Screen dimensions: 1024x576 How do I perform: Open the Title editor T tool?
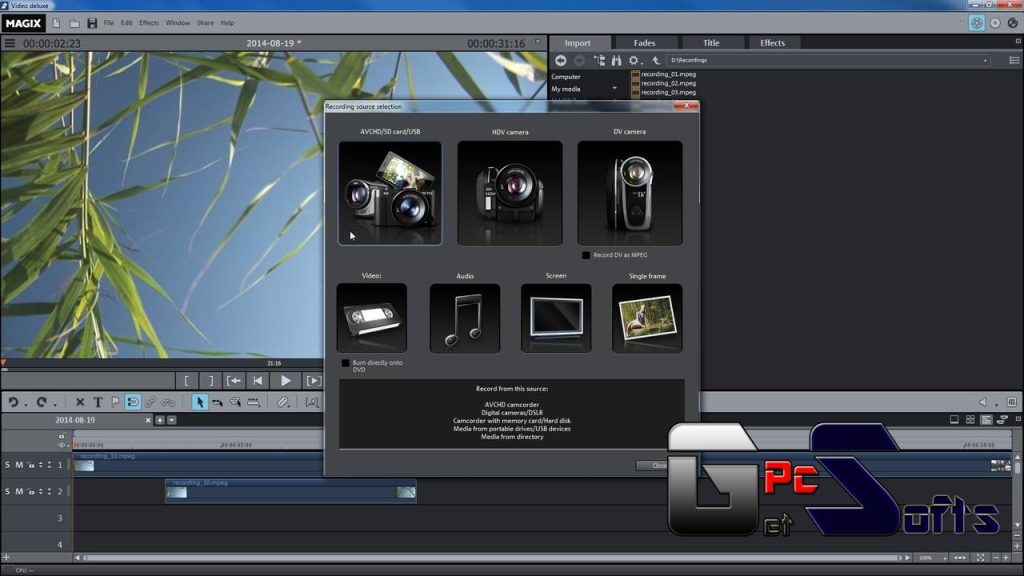pyautogui.click(x=98, y=402)
